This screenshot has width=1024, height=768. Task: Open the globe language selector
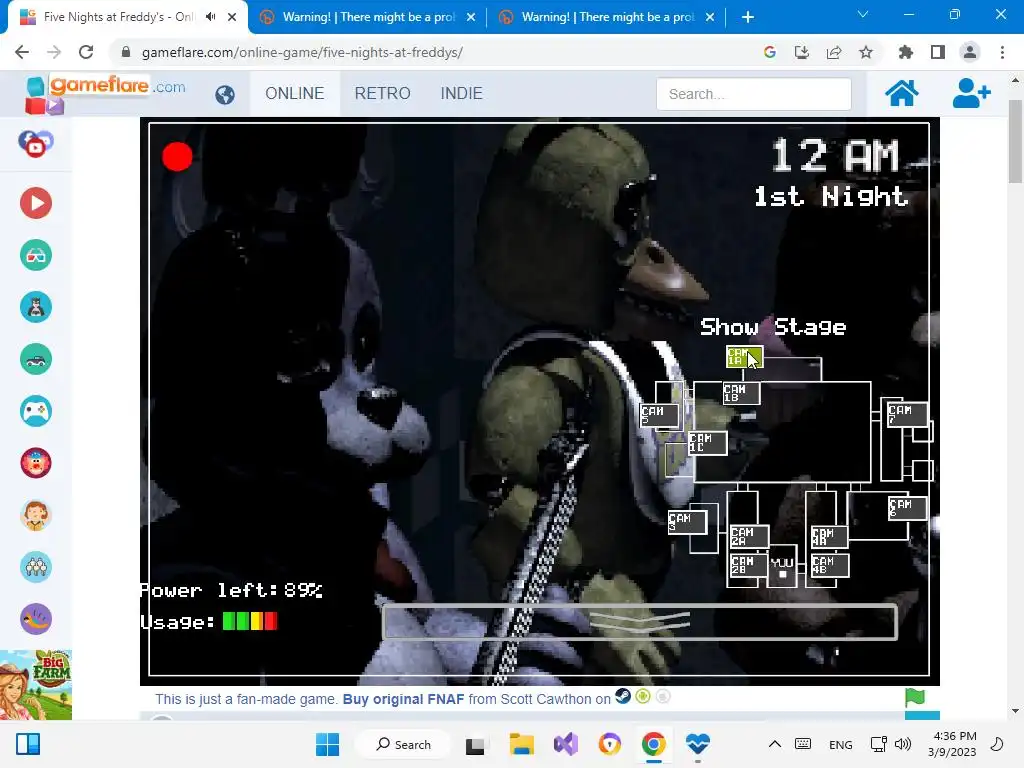(225, 95)
